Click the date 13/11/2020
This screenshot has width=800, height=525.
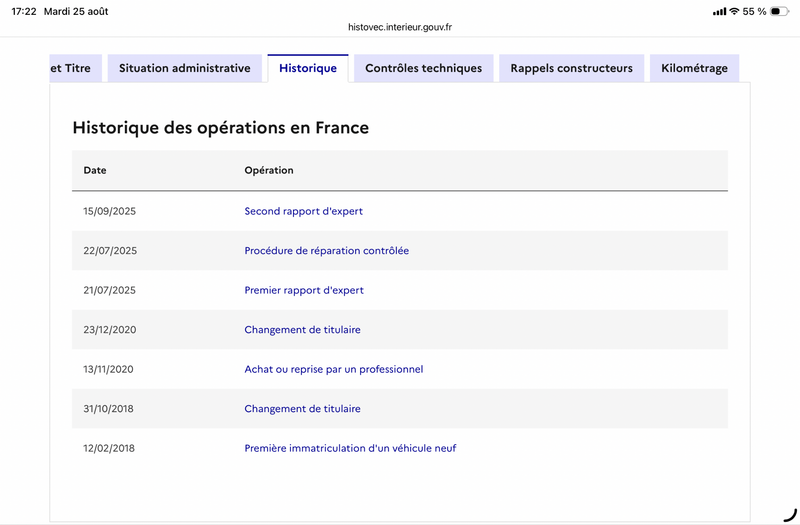coord(108,369)
